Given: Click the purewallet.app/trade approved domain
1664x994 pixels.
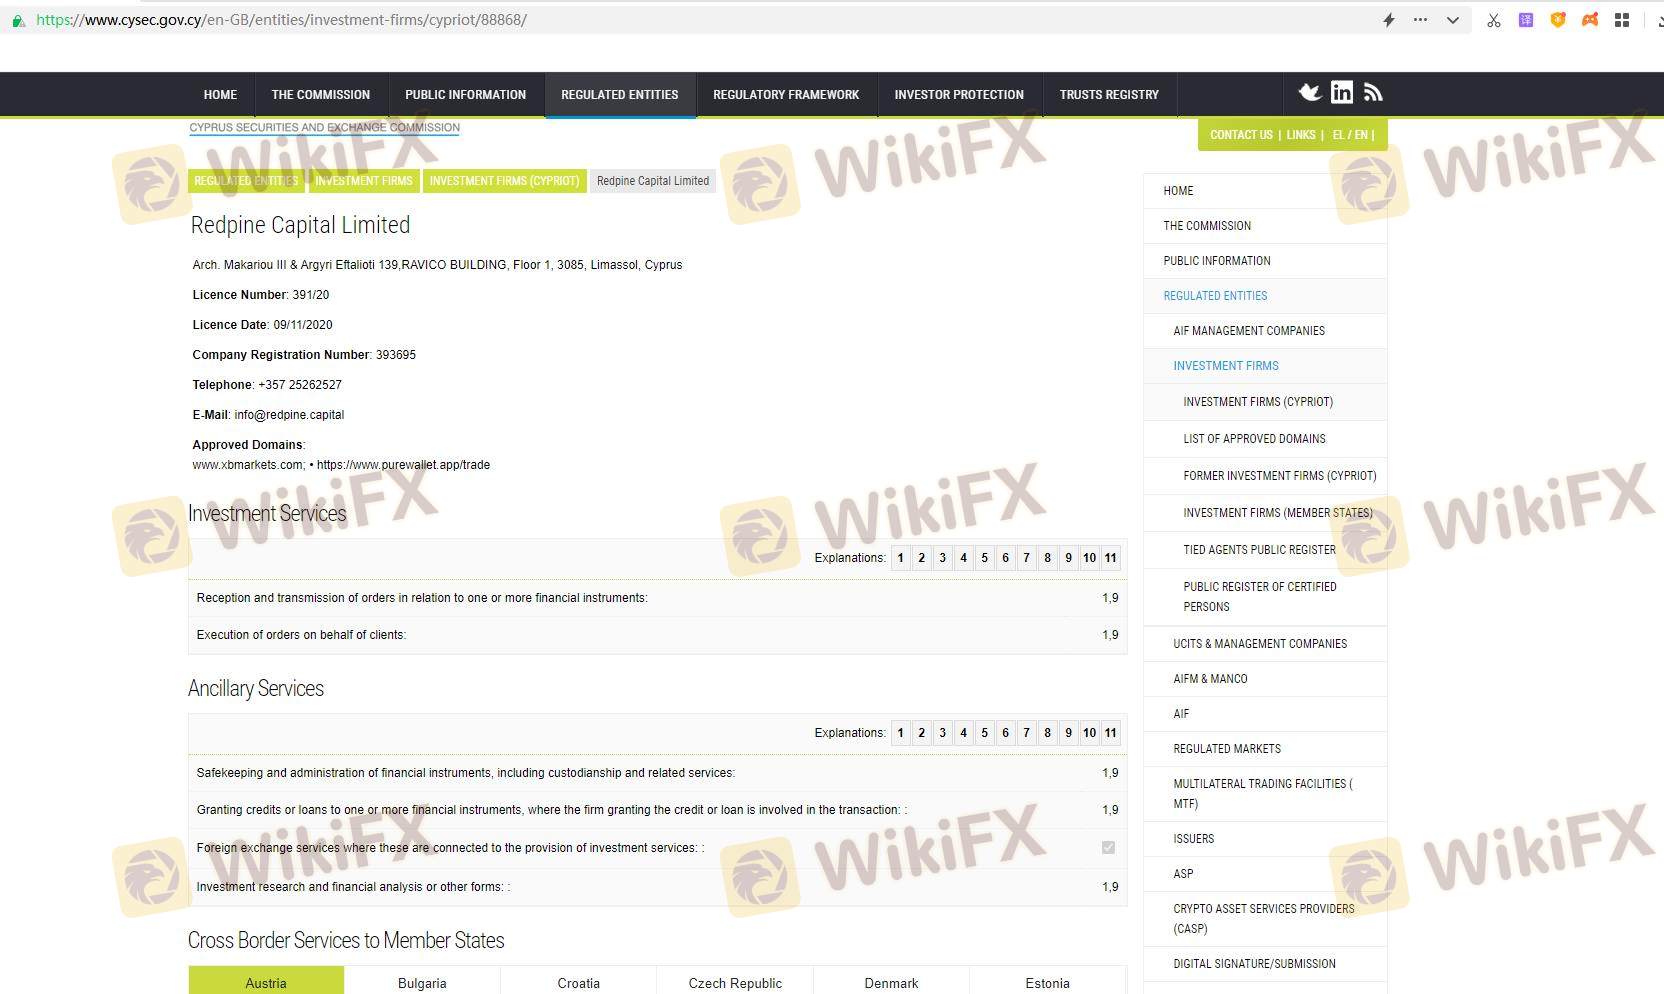Looking at the screenshot, I should pyautogui.click(x=403, y=465).
